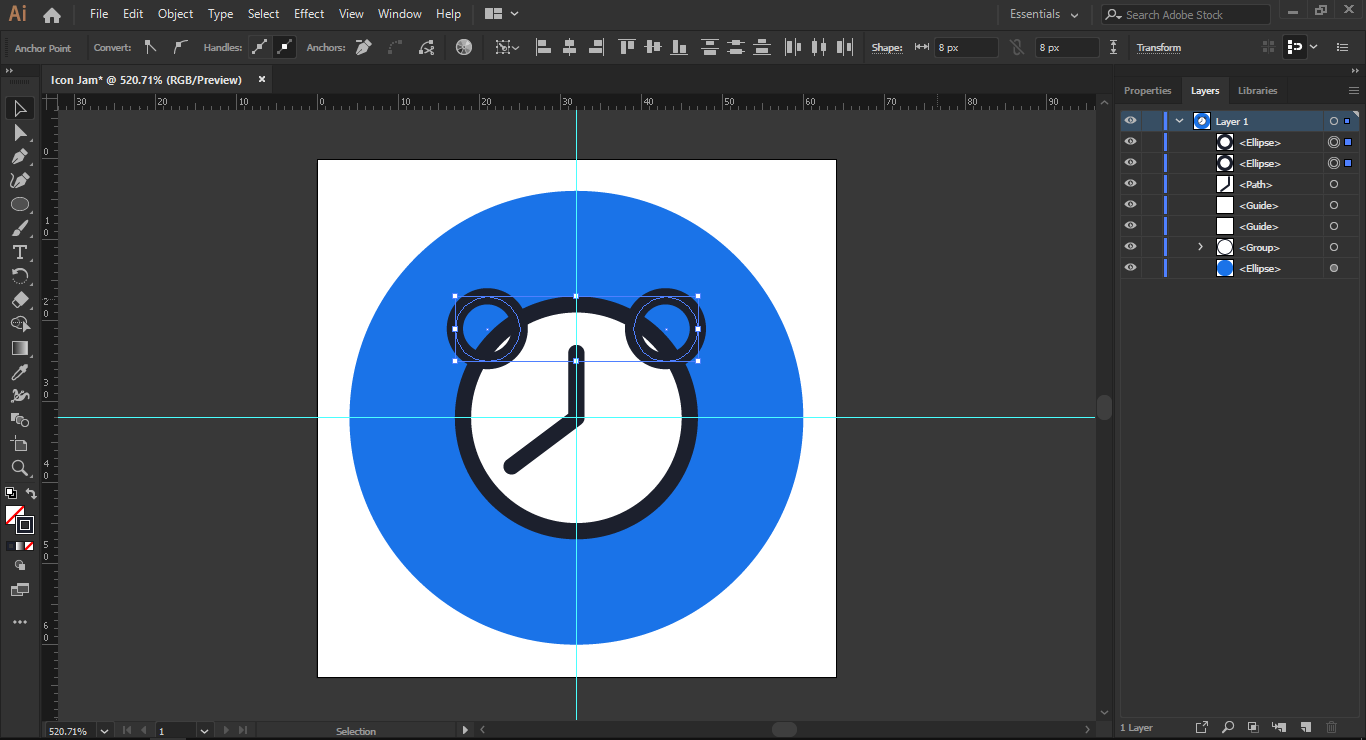Remove selected anchor points
Viewport: 1366px width, 740px height.
tap(364, 47)
